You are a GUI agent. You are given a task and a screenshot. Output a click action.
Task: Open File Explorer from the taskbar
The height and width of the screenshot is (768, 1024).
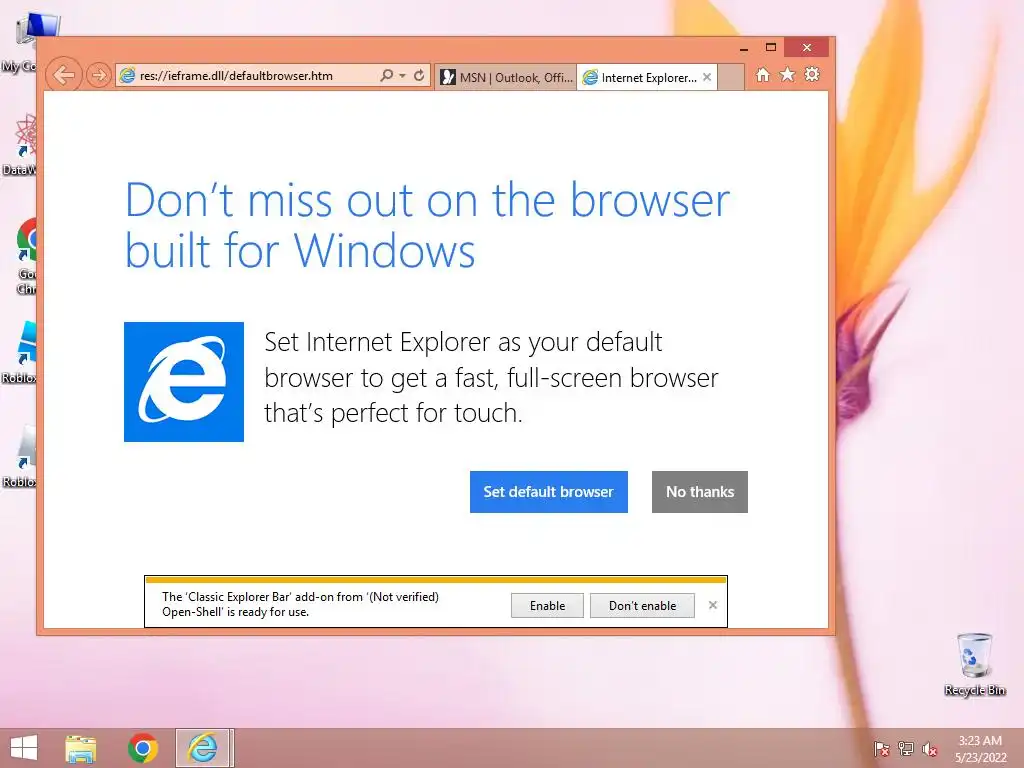click(x=81, y=748)
